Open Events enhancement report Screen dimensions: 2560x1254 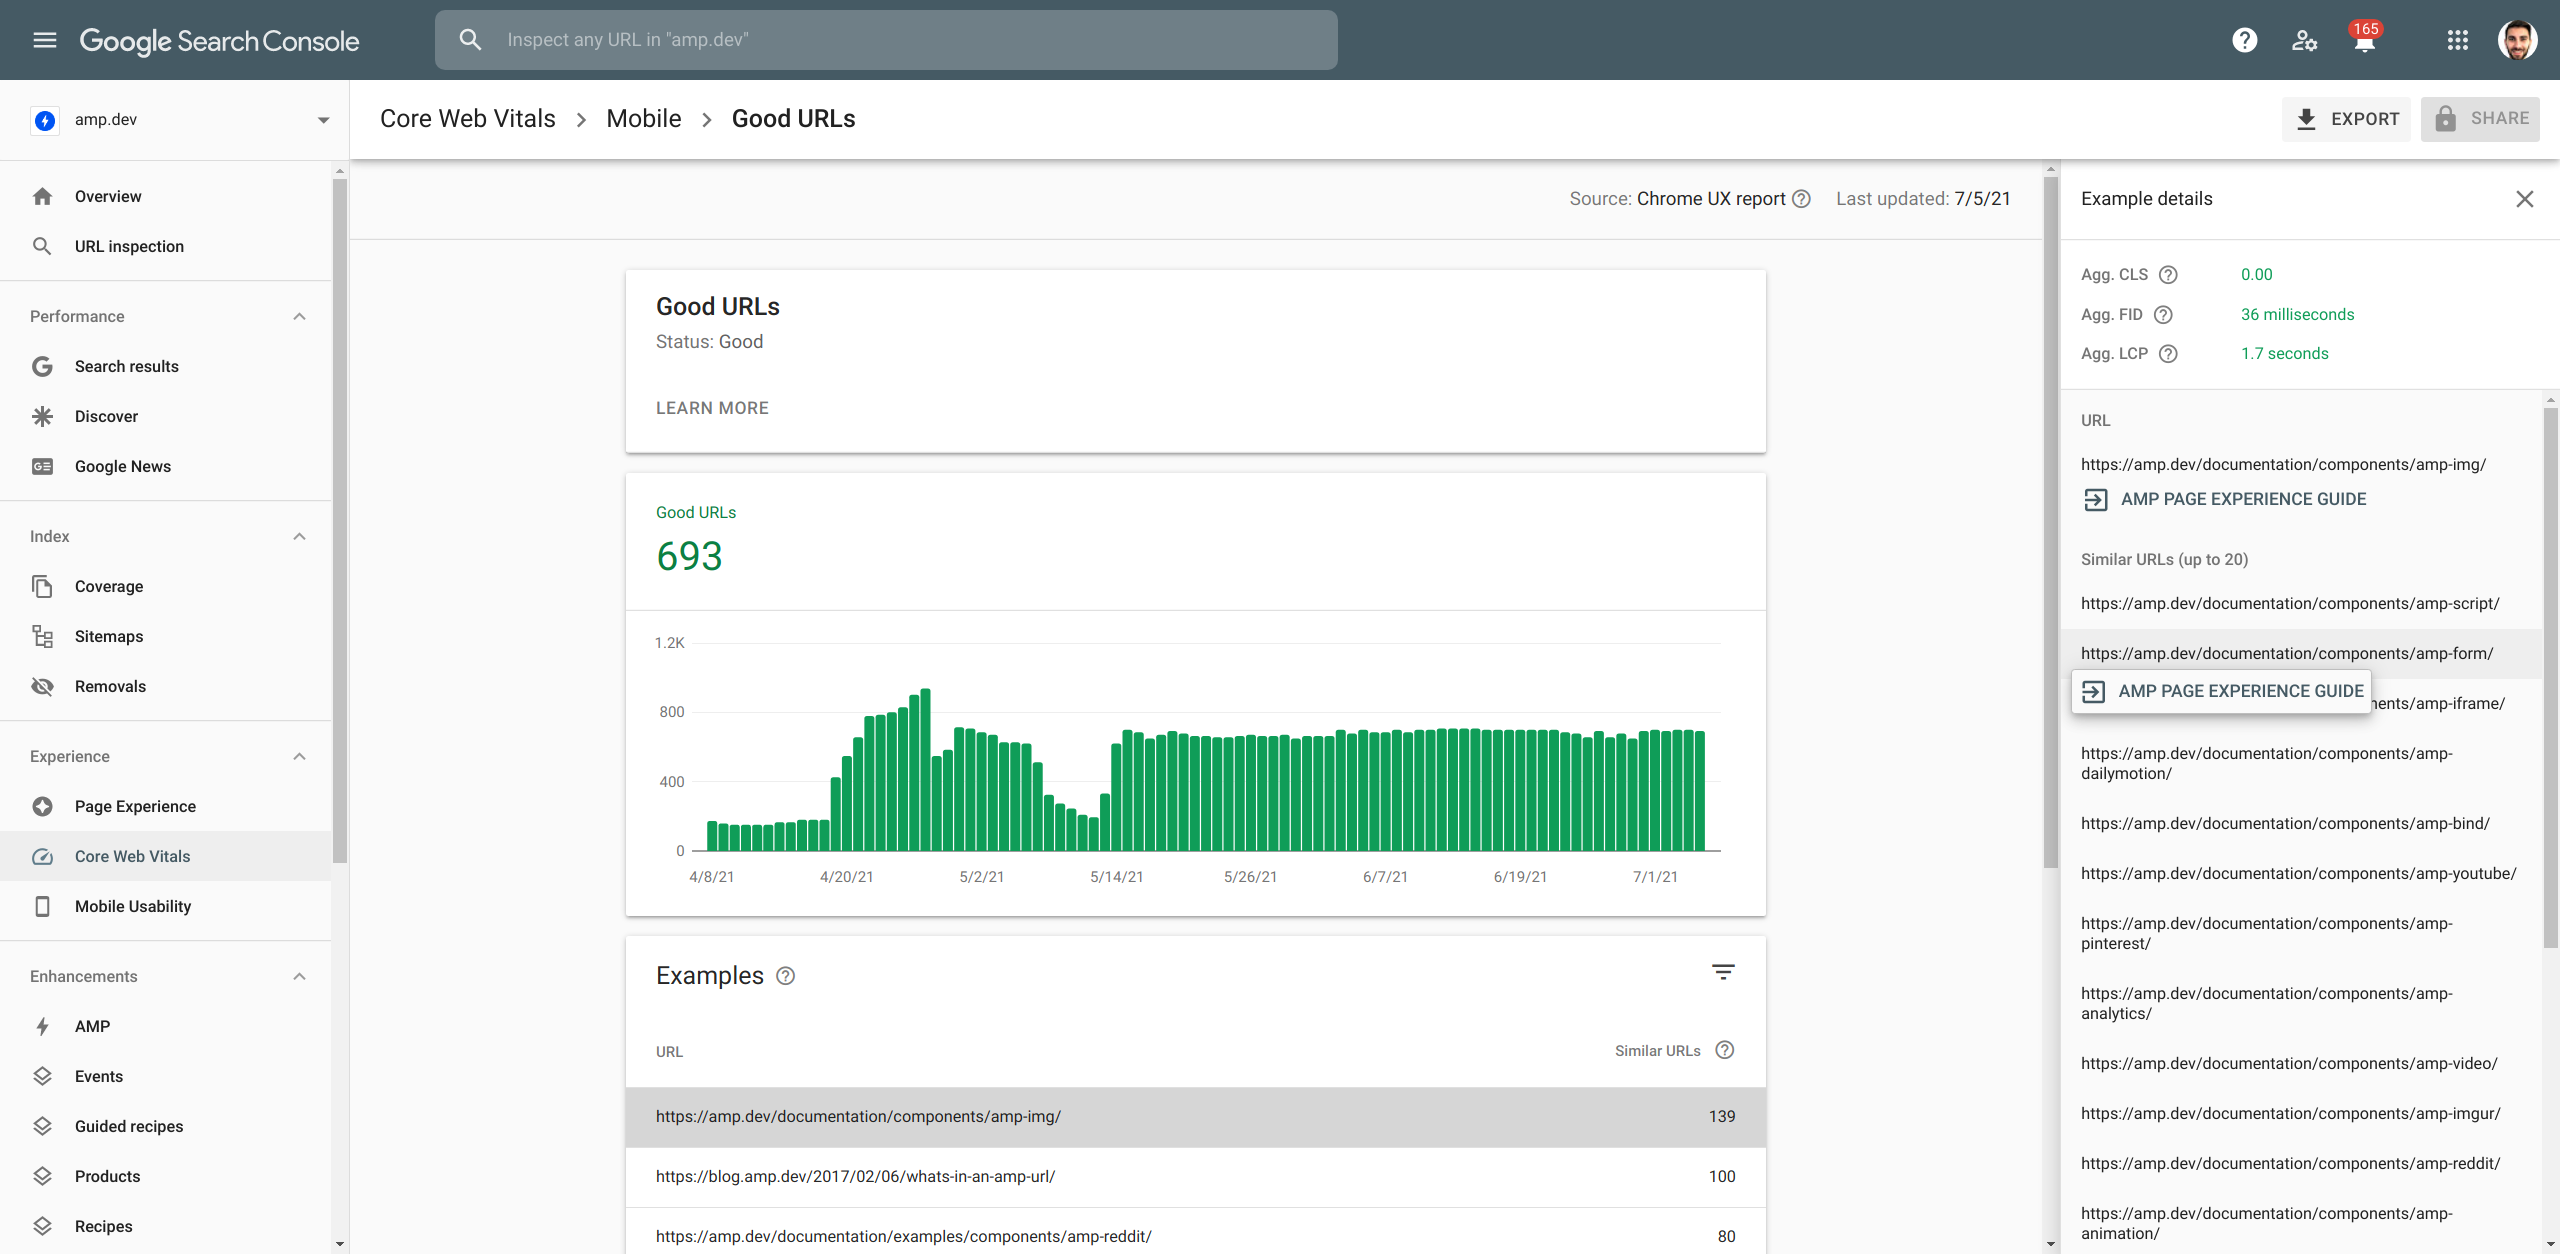tap(165, 1076)
